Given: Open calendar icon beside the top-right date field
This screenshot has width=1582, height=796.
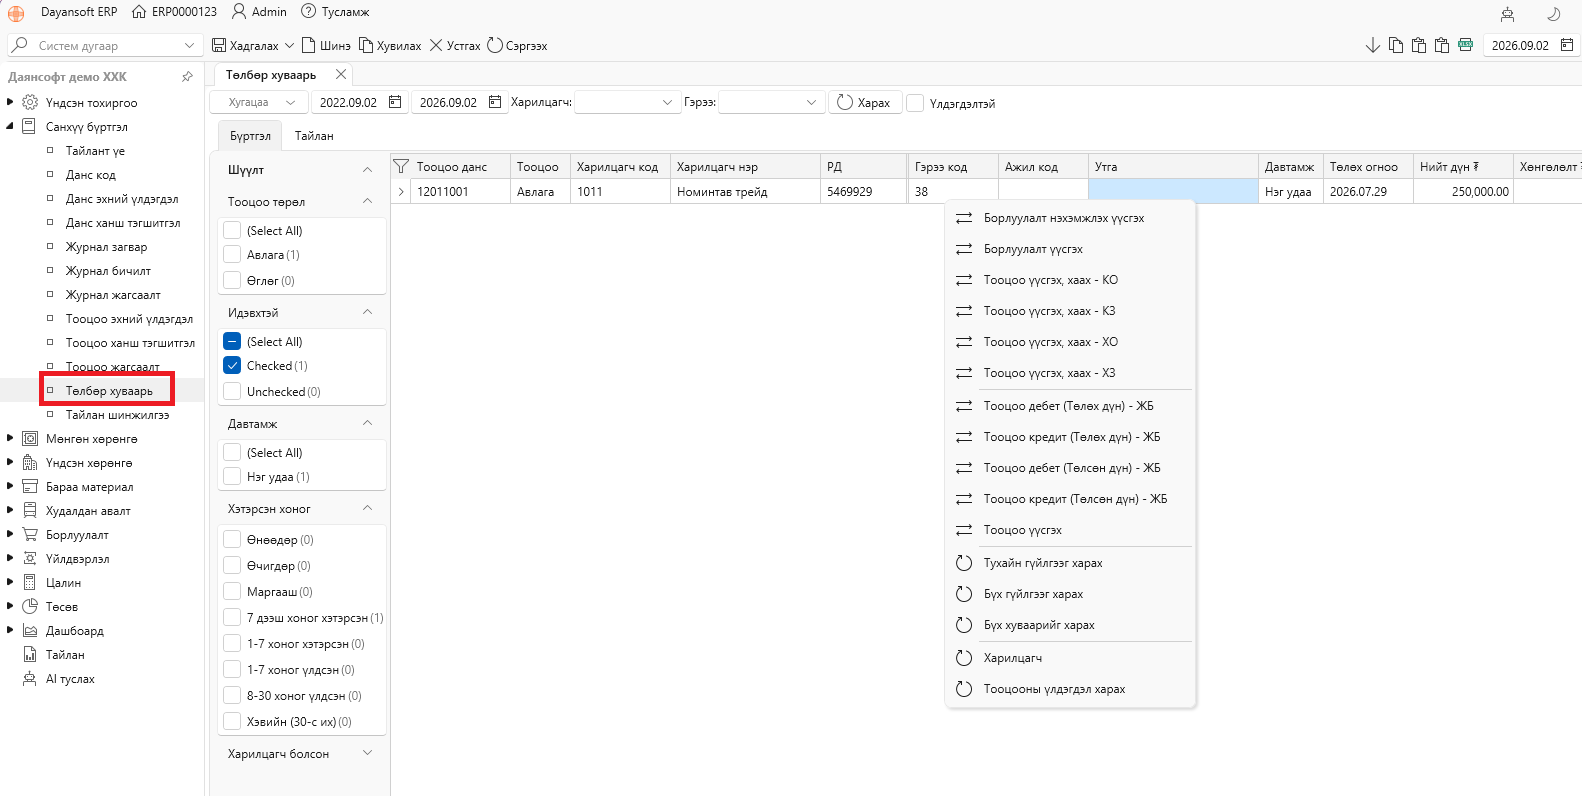Looking at the screenshot, I should [x=1567, y=45].
